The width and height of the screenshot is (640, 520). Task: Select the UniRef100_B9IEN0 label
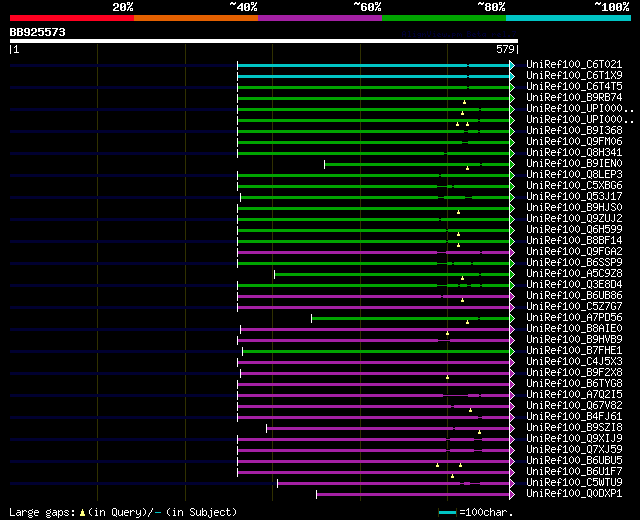click(574, 164)
